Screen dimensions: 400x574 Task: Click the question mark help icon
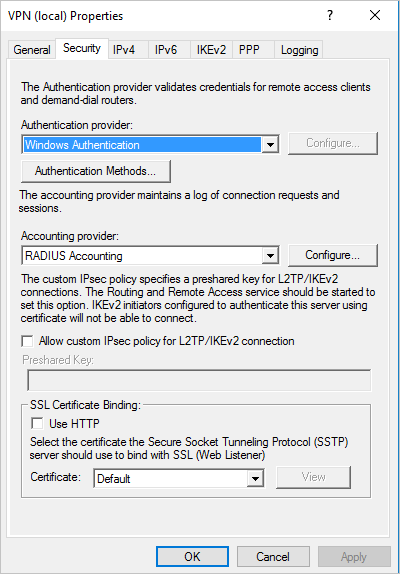pyautogui.click(x=330, y=15)
